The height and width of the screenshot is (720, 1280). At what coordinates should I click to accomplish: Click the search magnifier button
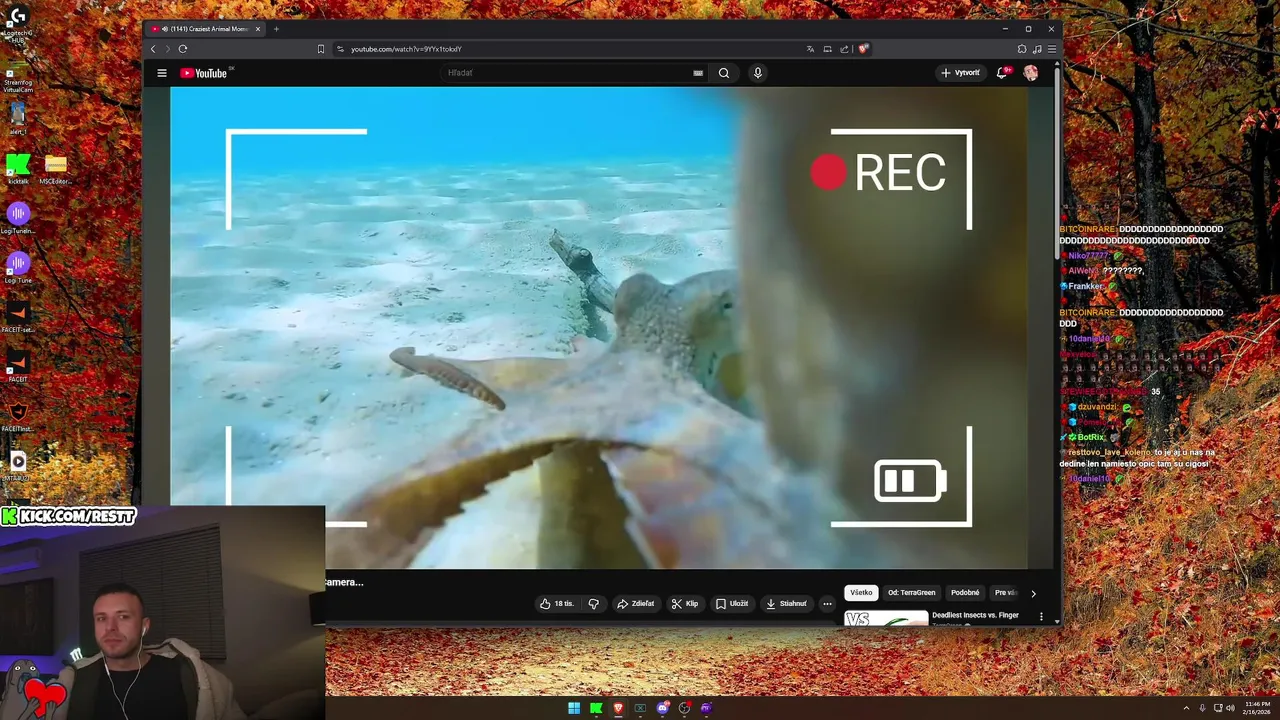tap(724, 73)
